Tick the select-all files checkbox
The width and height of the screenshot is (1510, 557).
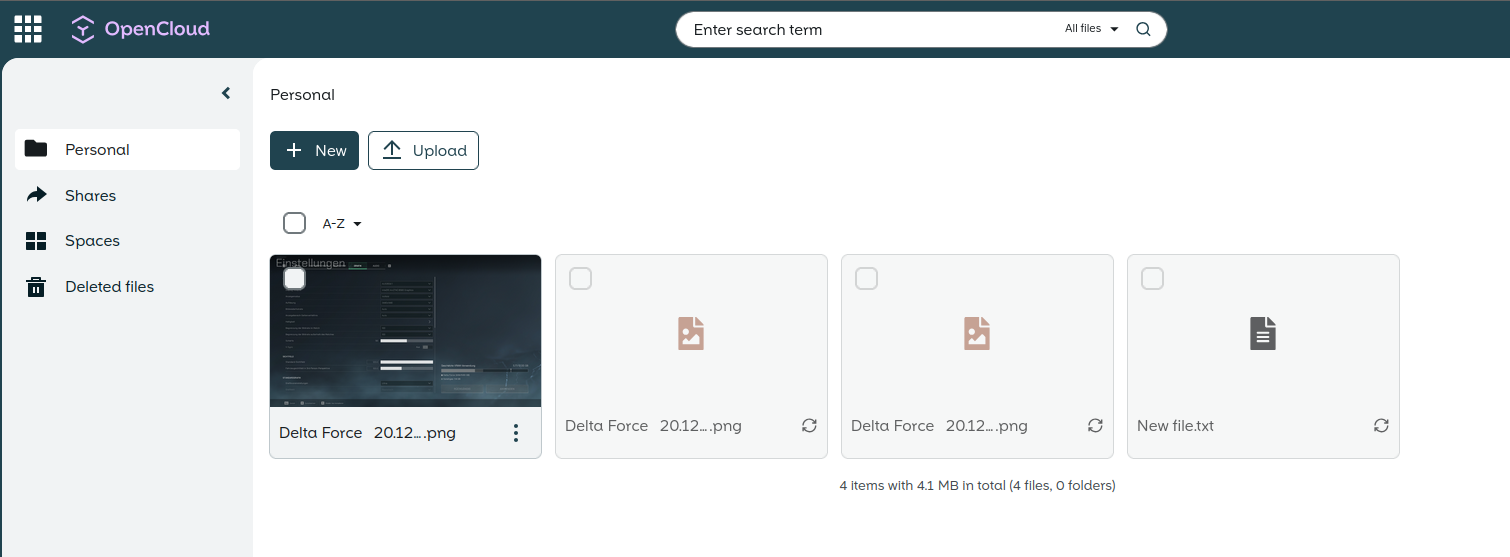[x=294, y=223]
